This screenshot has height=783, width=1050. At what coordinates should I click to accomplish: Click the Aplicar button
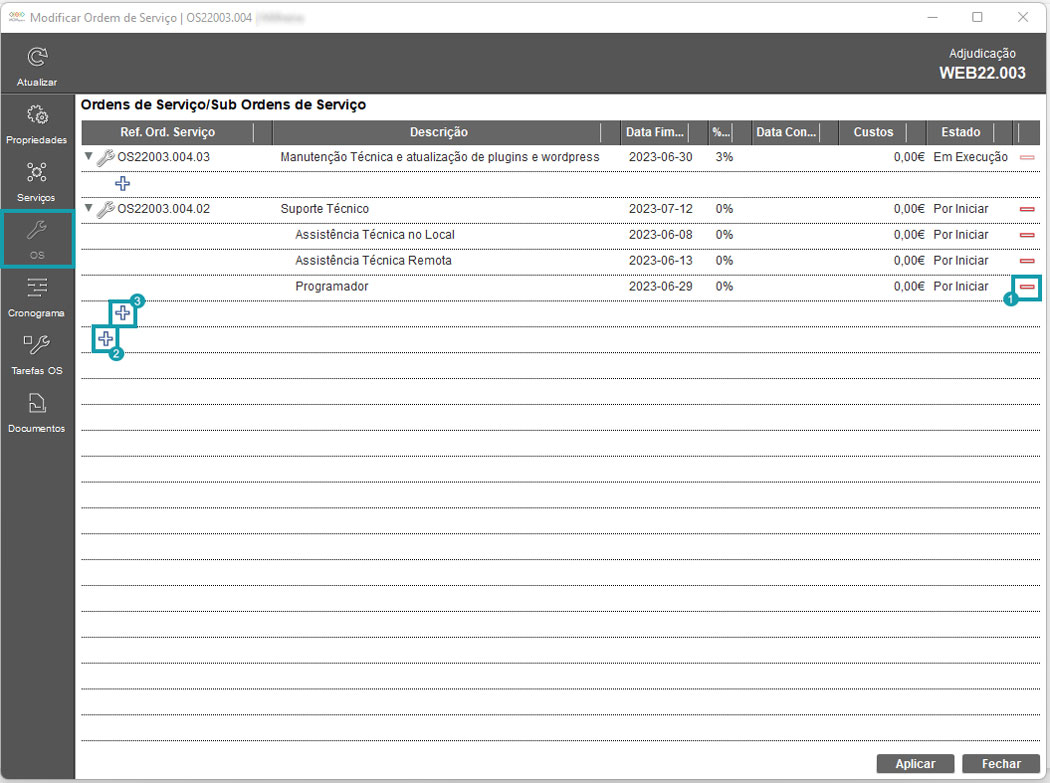point(915,764)
